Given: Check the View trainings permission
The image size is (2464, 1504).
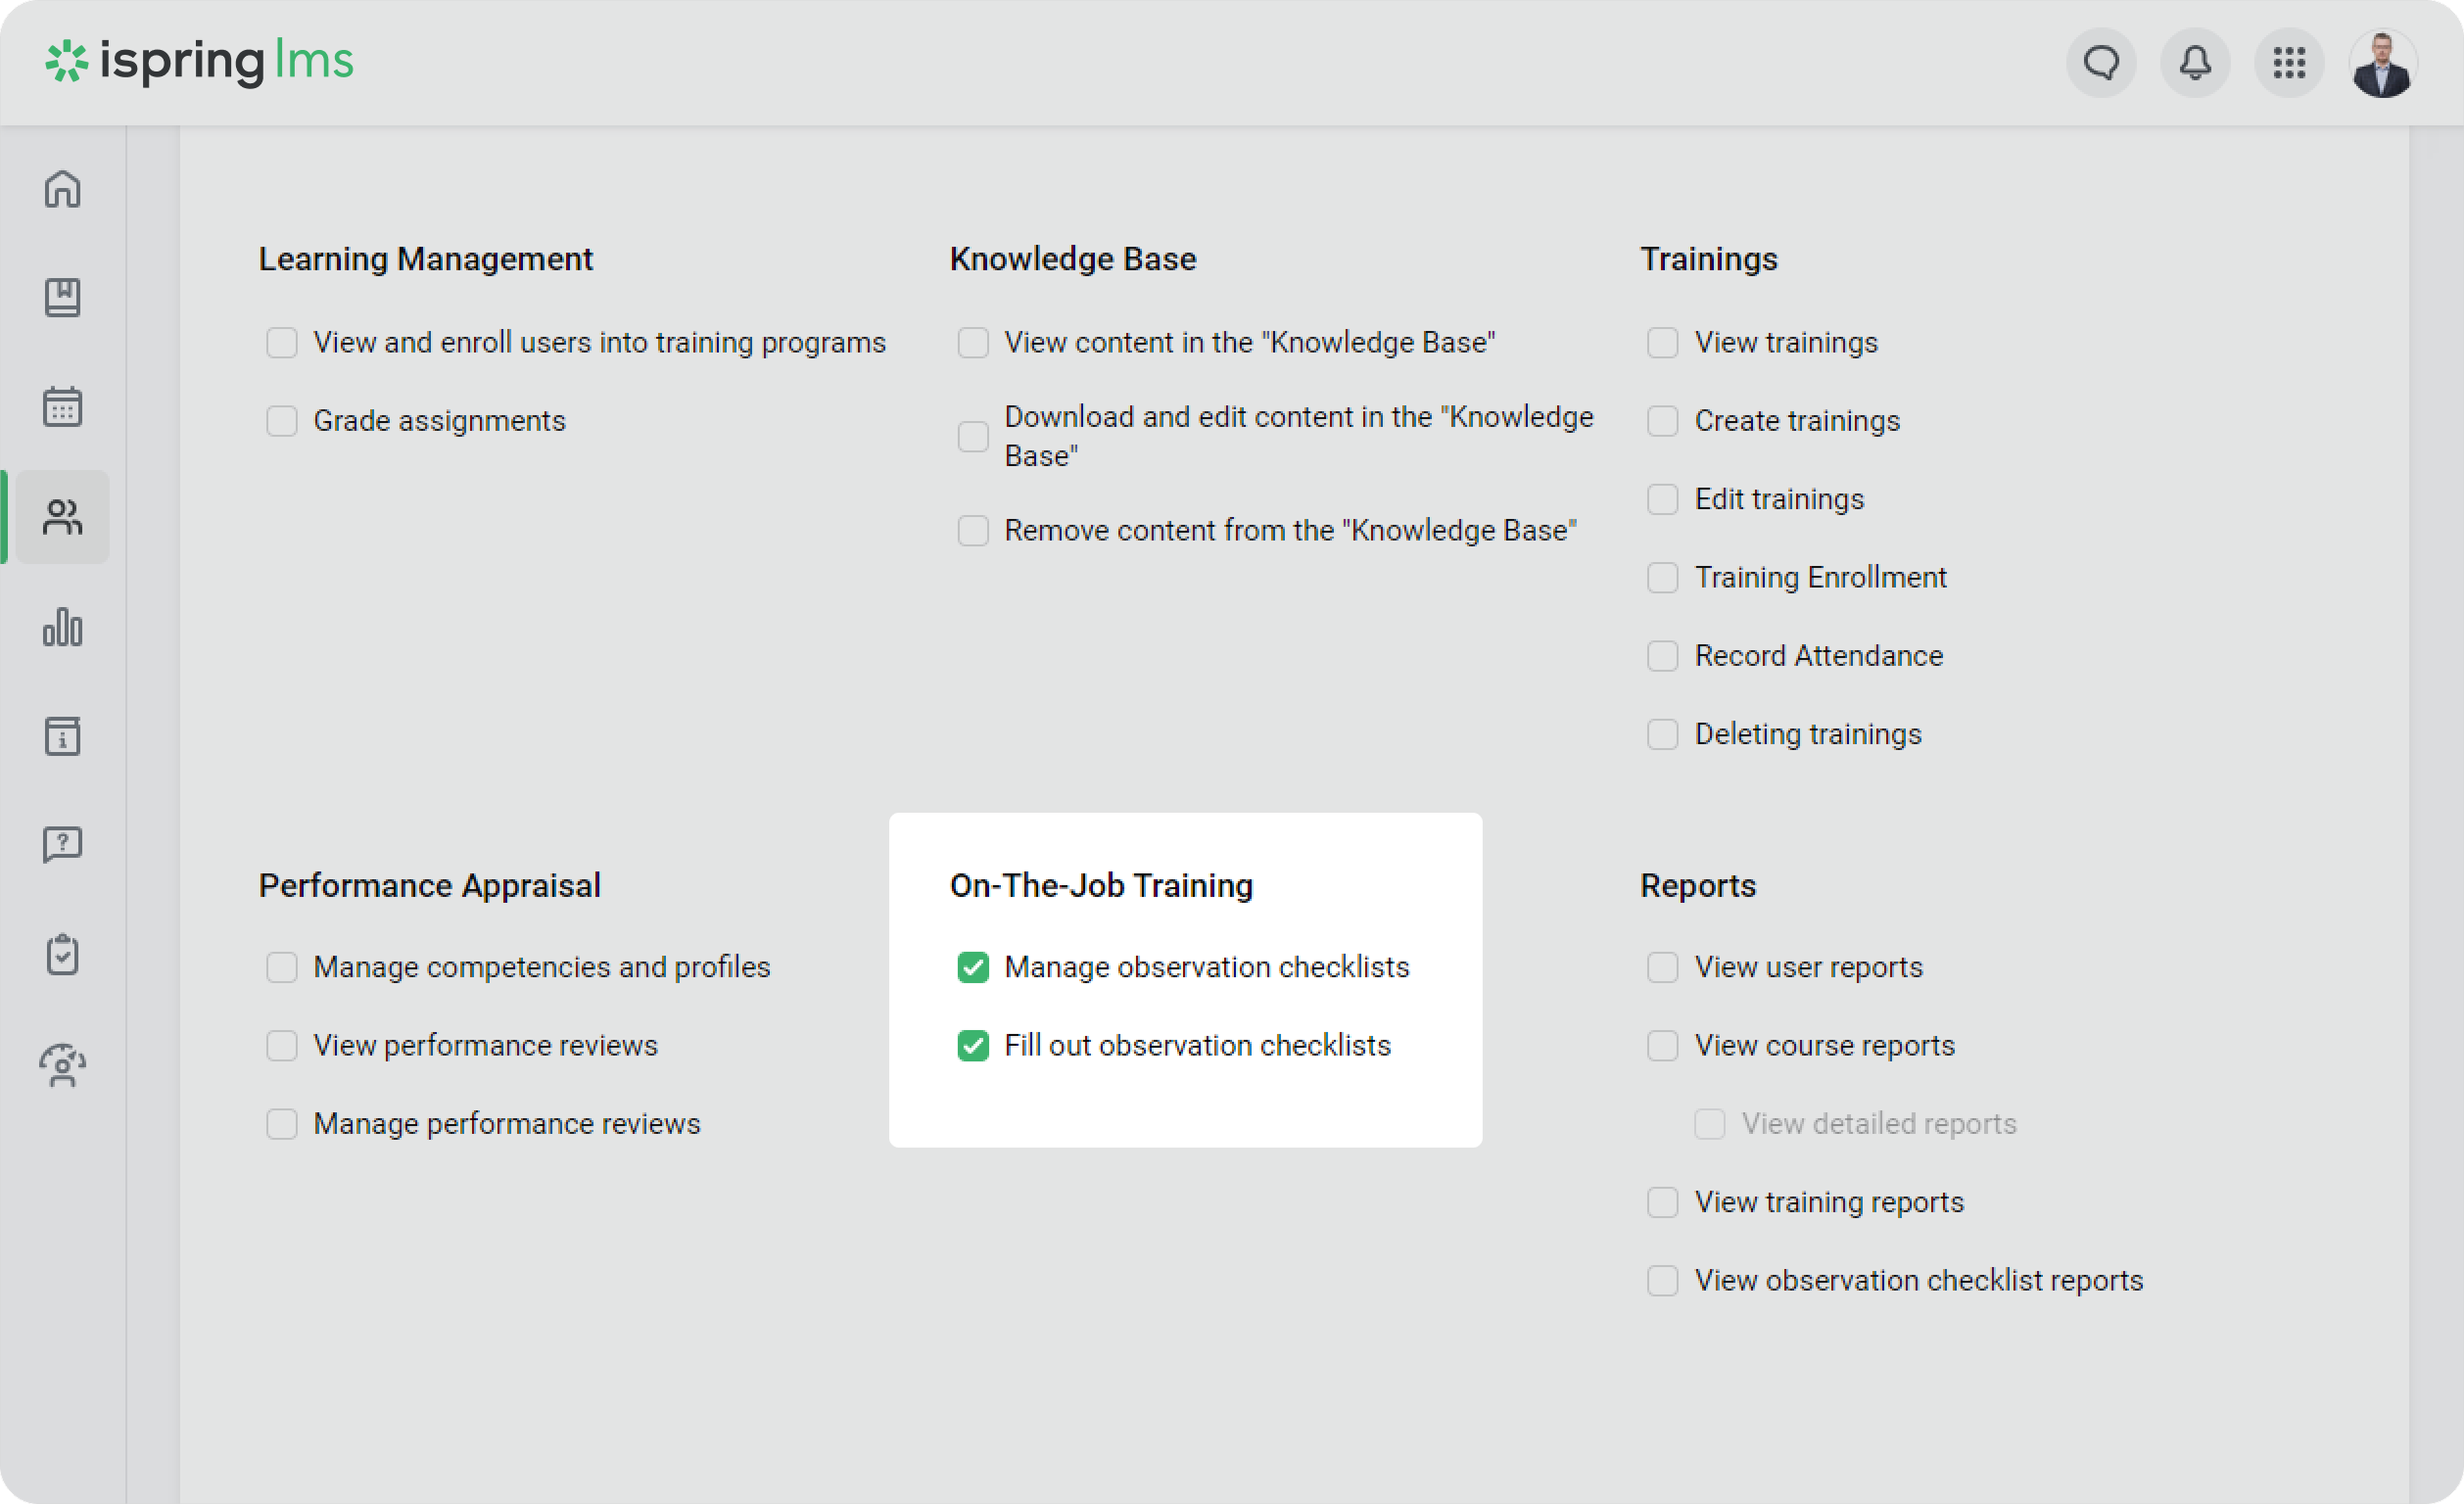Looking at the screenshot, I should click(1662, 343).
